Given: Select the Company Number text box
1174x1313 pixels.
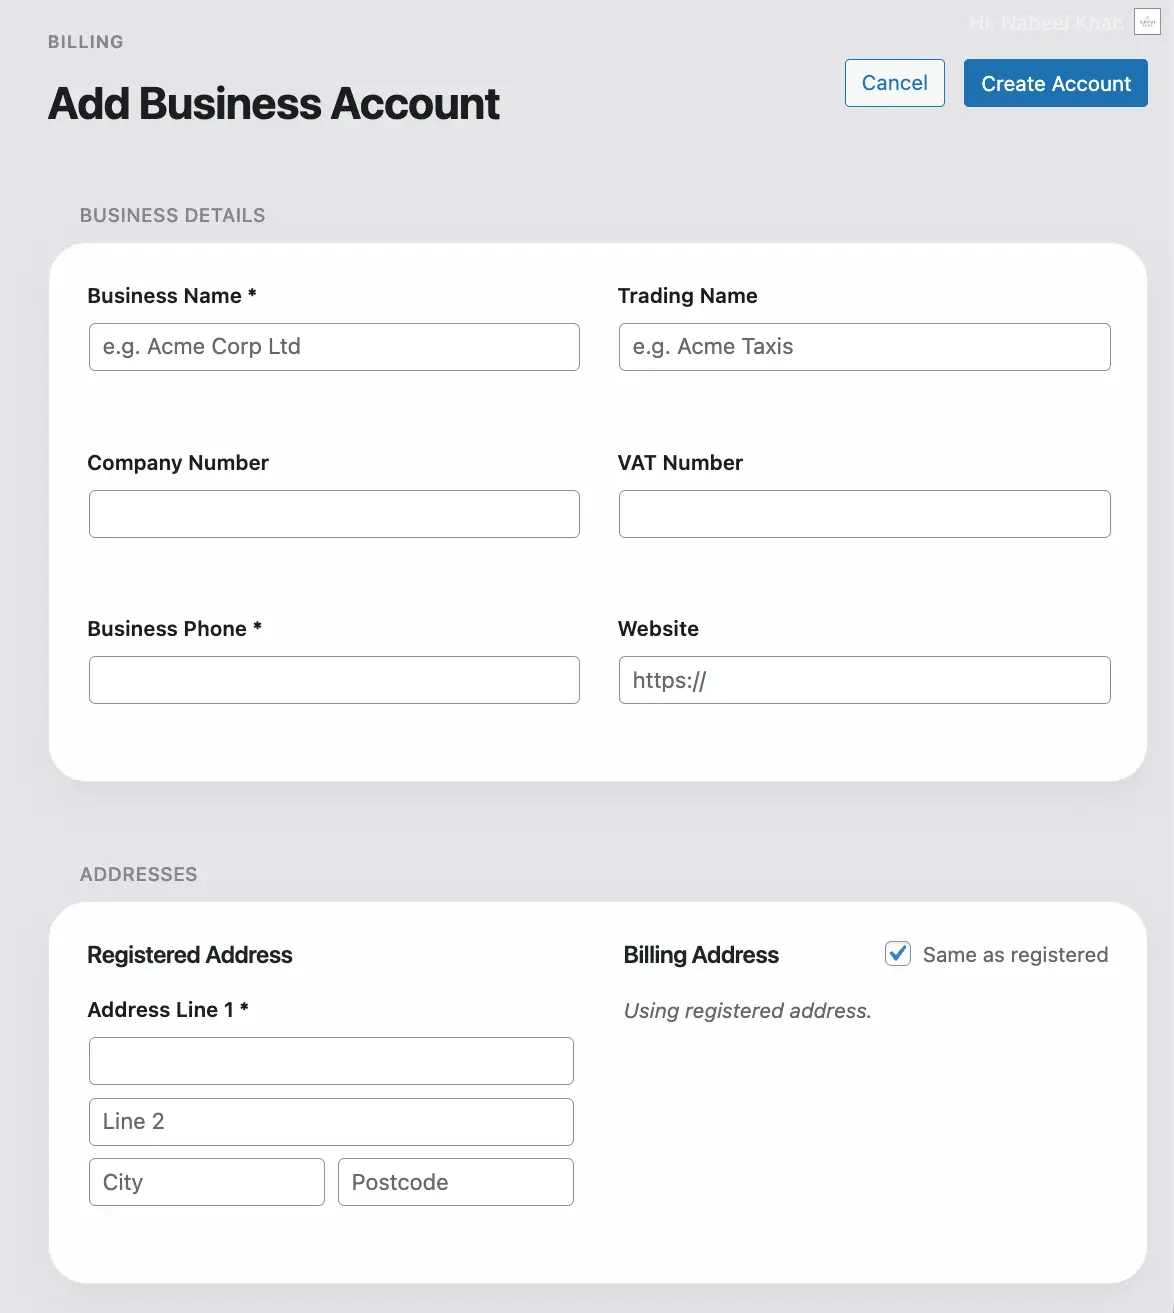Looking at the screenshot, I should click(x=334, y=514).
